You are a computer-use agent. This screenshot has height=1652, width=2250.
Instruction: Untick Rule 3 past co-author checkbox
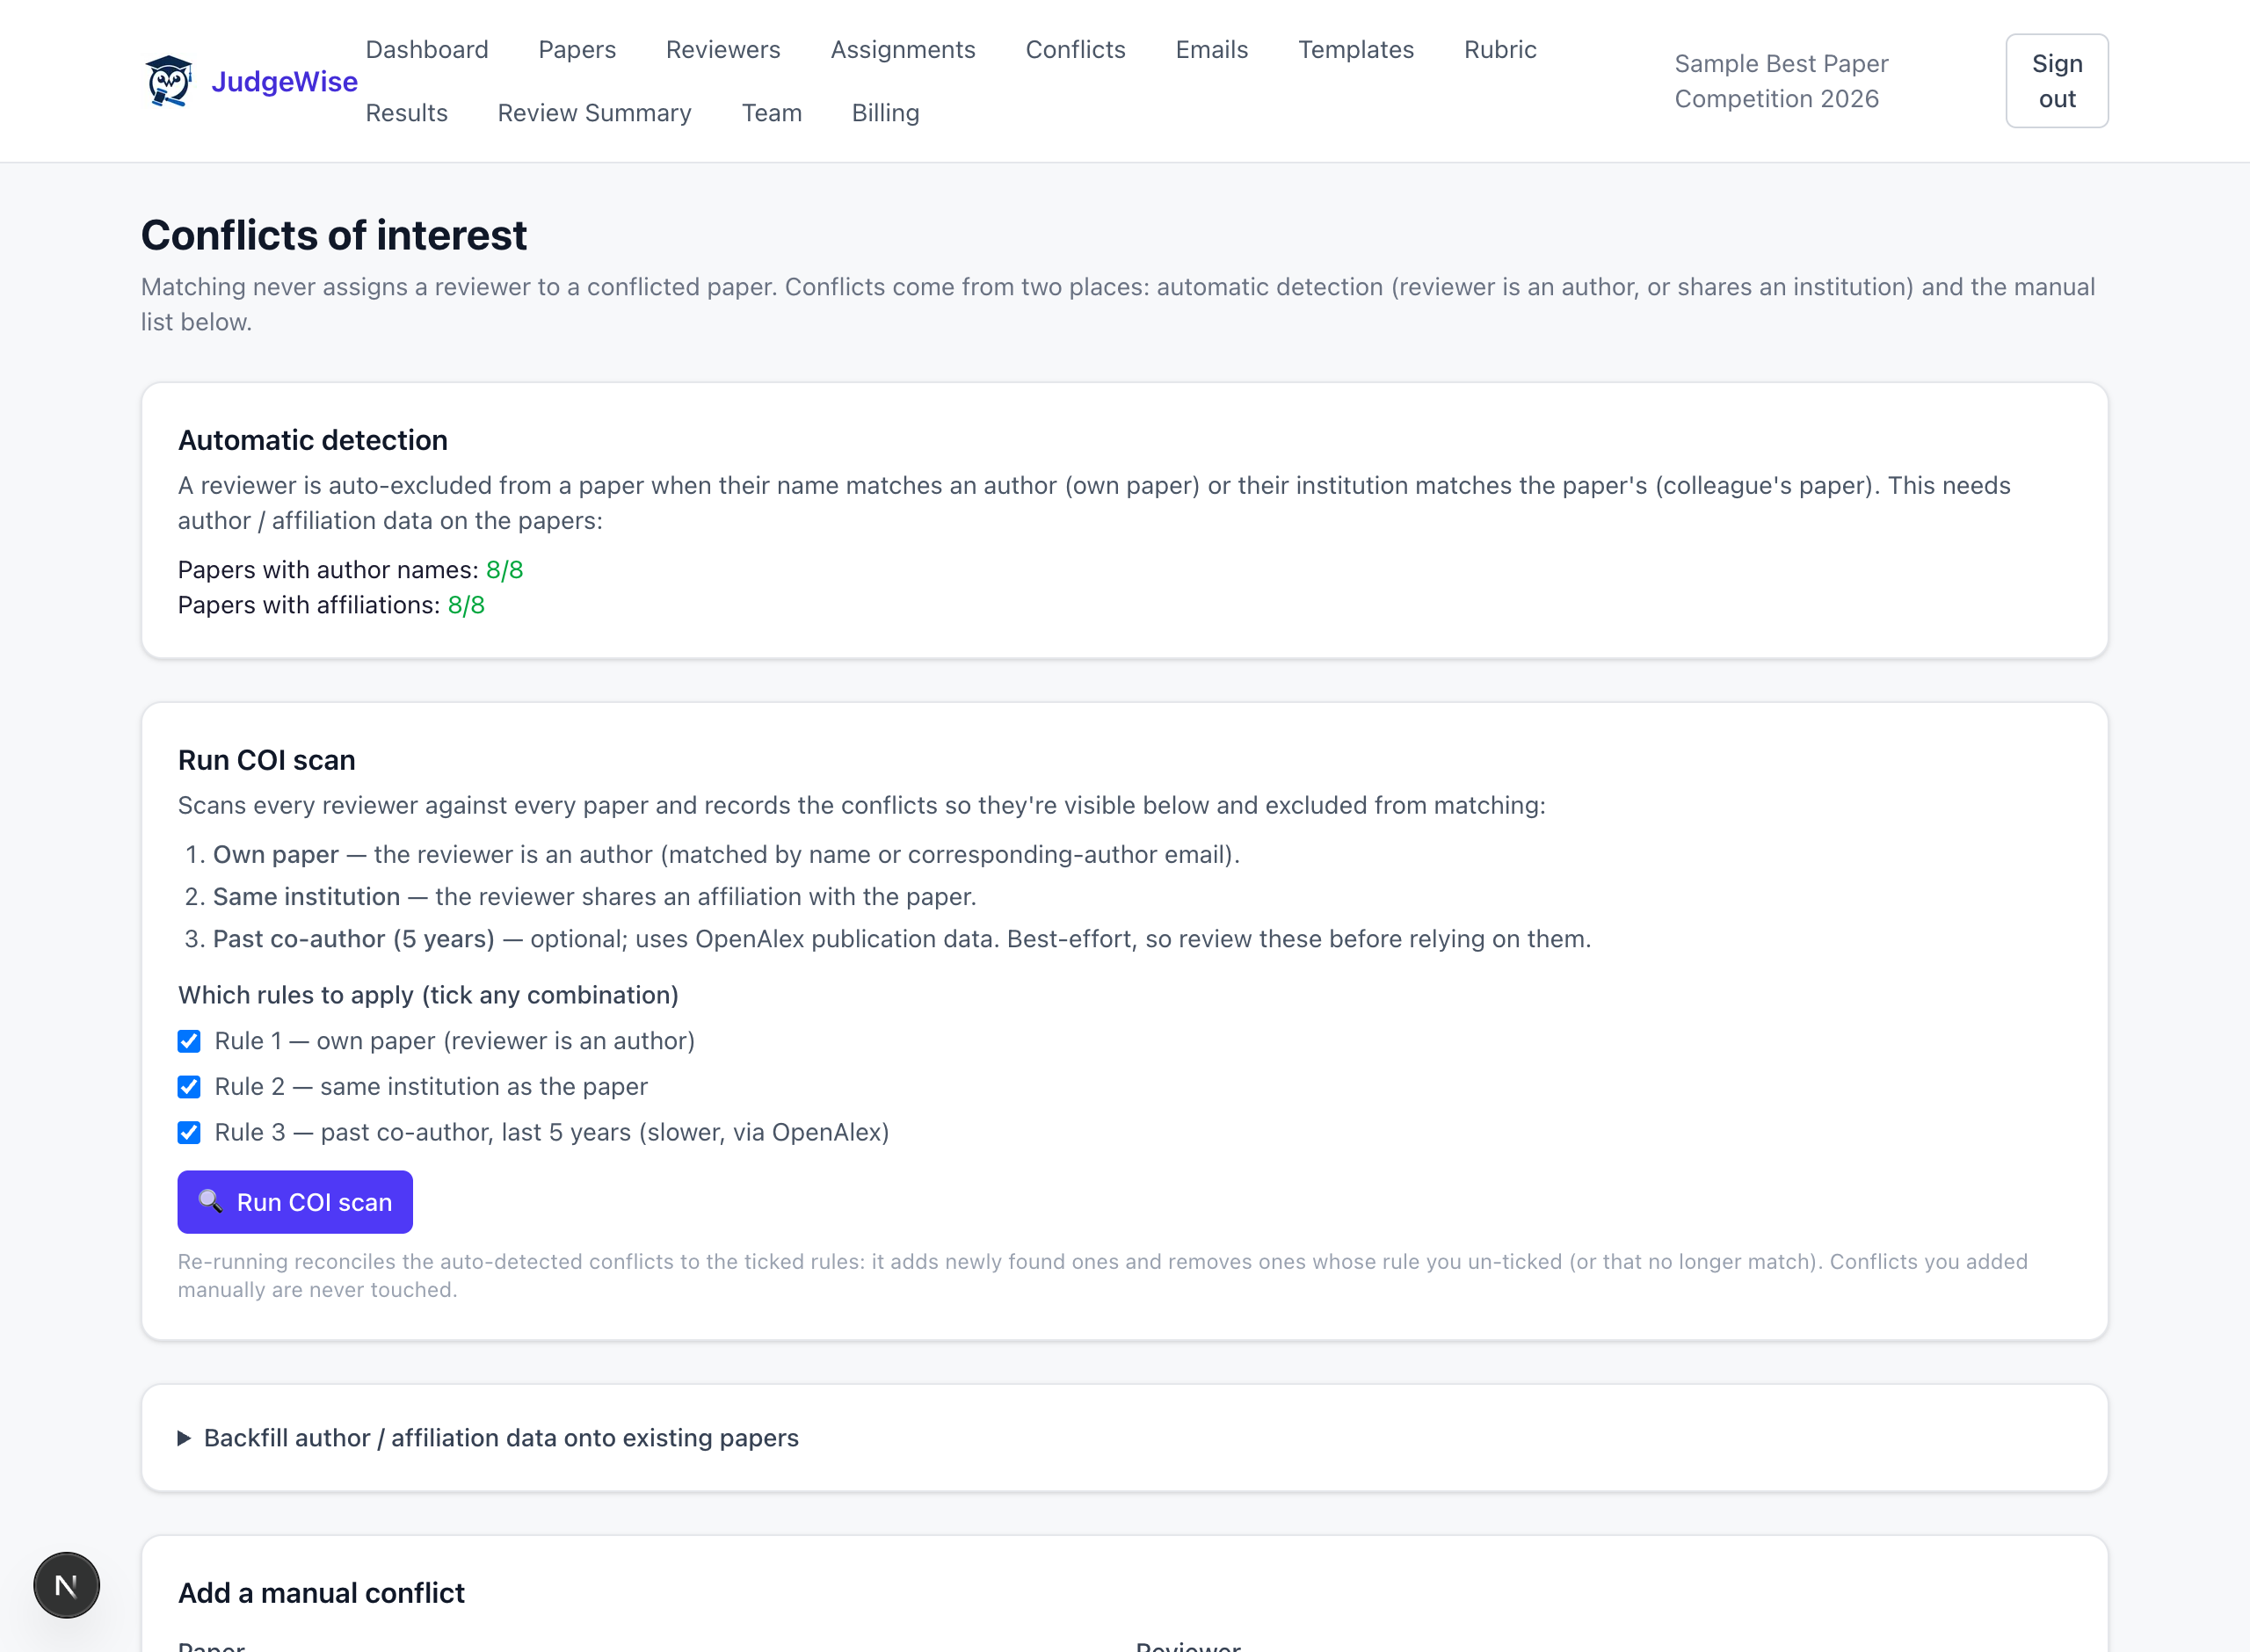point(189,1133)
